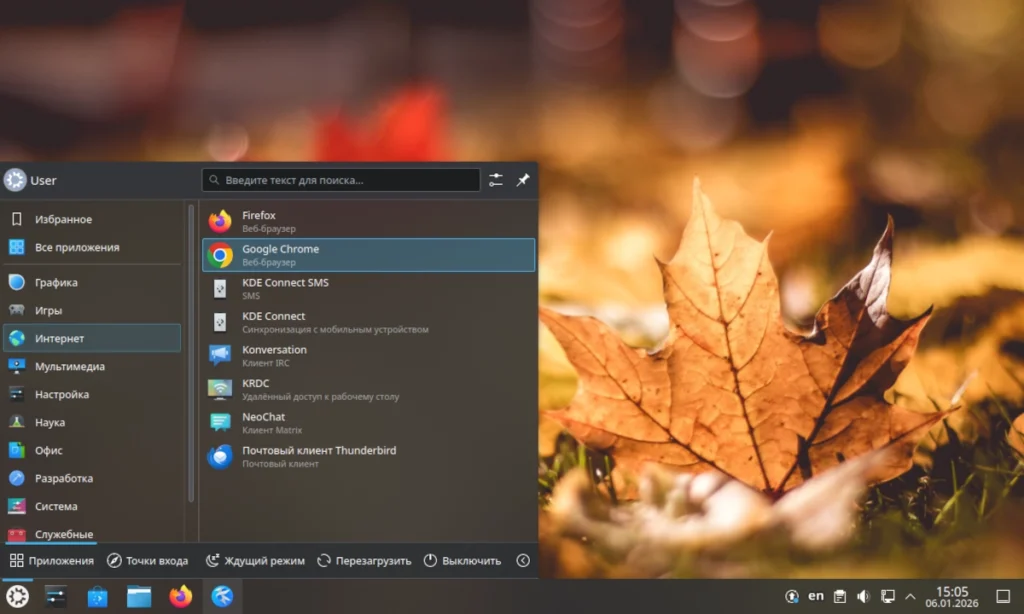Click show desktop button
Image resolution: width=1024 pixels, height=614 pixels.
[x=1003, y=596]
